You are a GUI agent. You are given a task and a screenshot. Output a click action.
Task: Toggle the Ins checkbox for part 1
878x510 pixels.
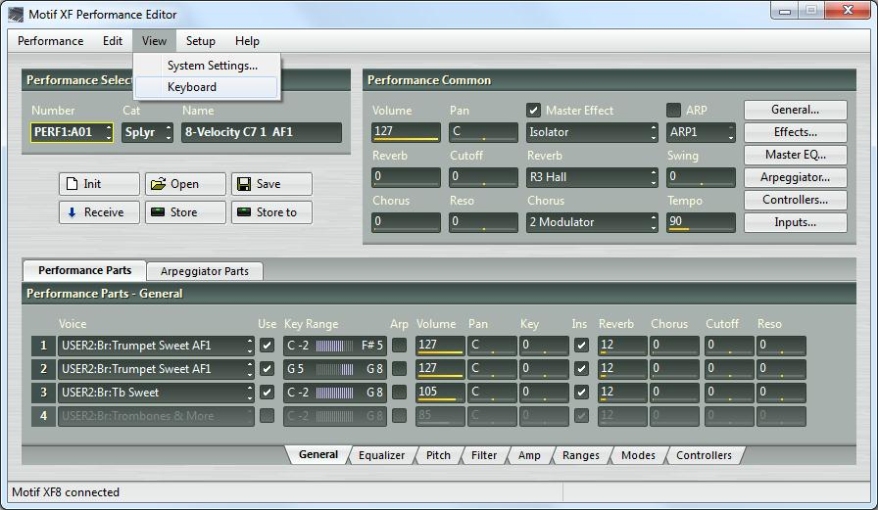(x=581, y=345)
